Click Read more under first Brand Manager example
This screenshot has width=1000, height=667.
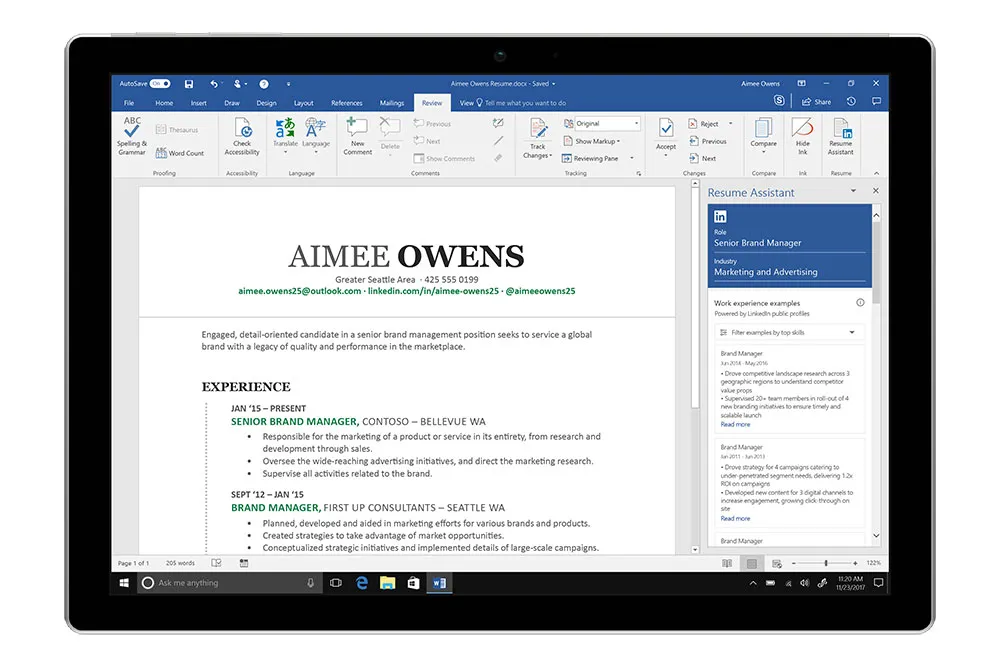(x=735, y=424)
